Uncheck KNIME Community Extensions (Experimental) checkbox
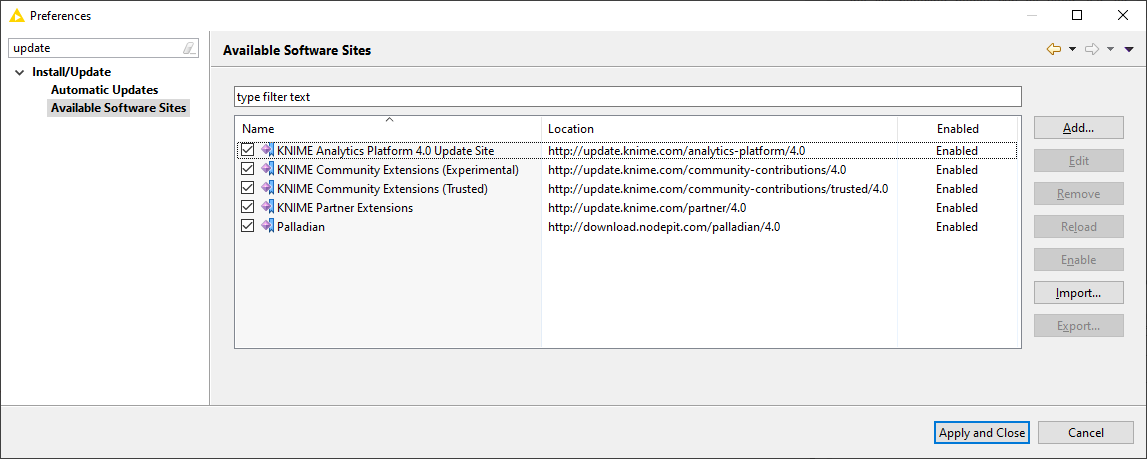Screen dimensions: 1147x459 pyautogui.click(x=247, y=170)
